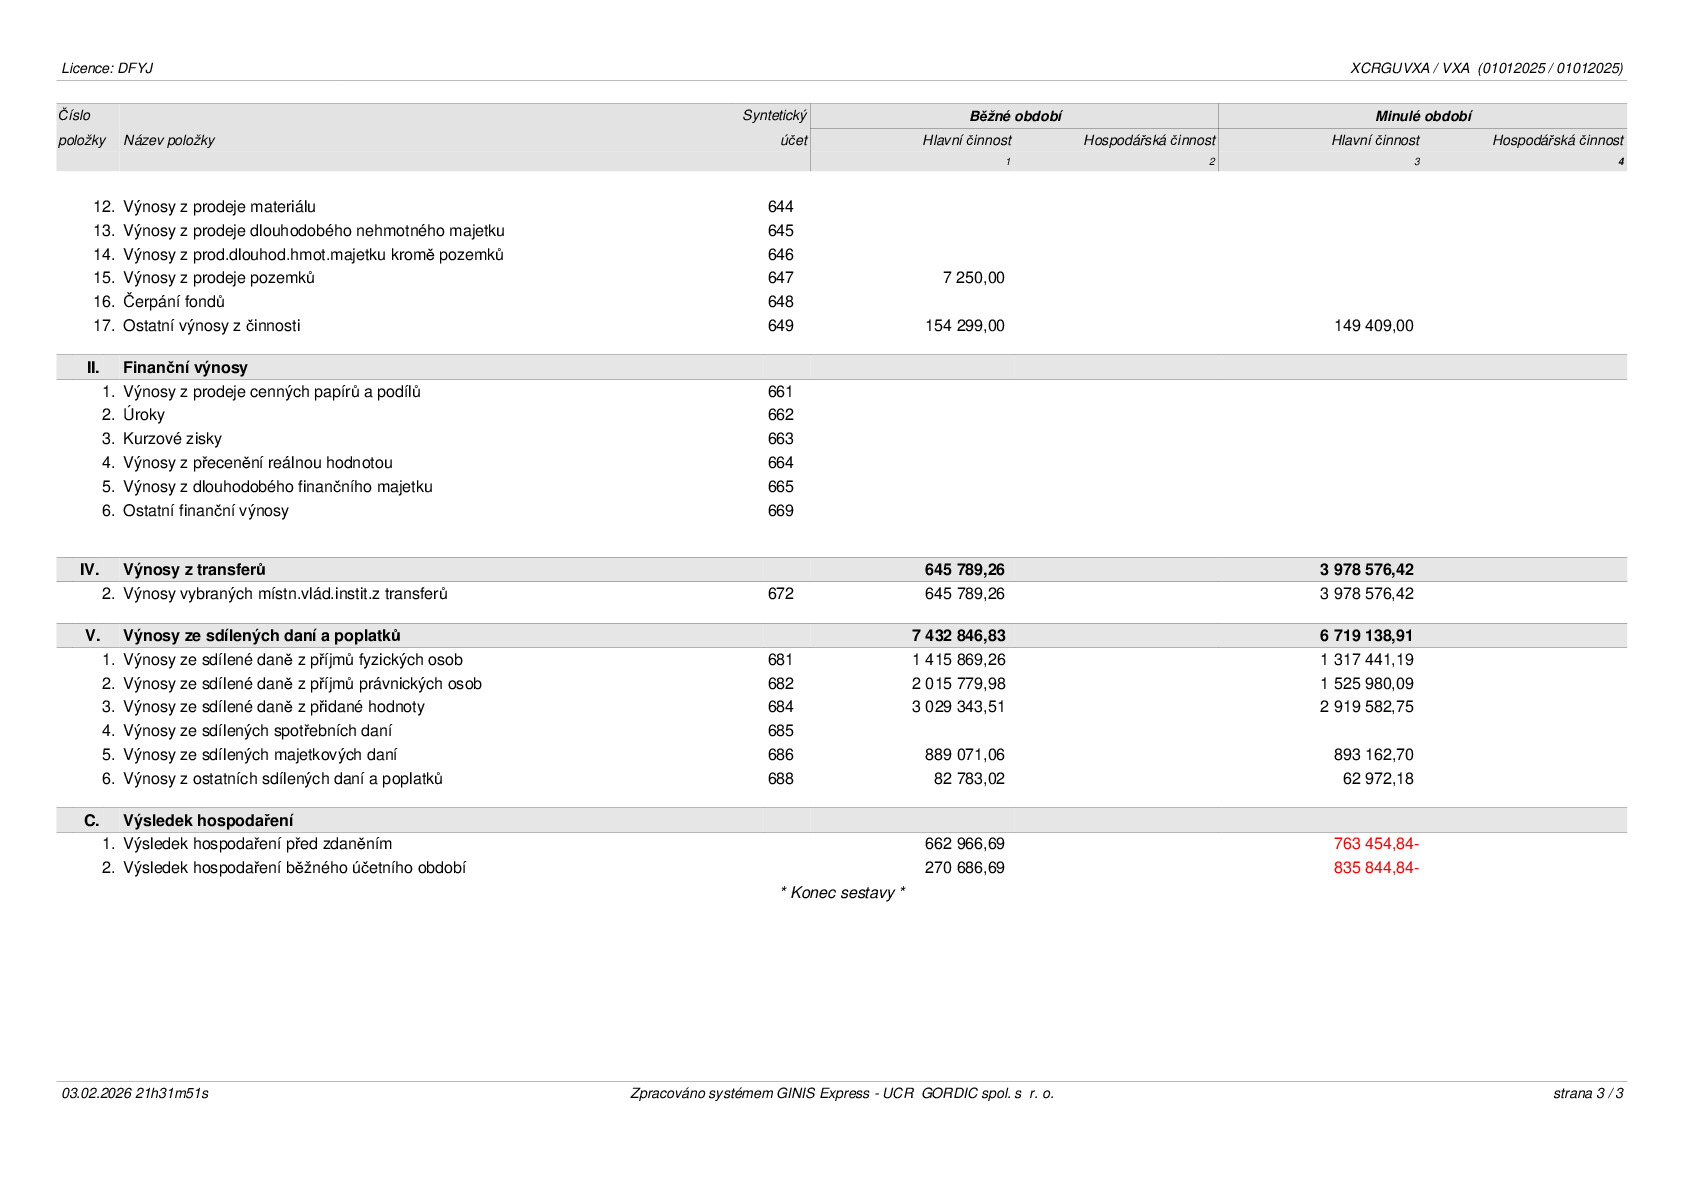Viewport: 1684px width, 1190px height.
Task: Click the Název položky column header
Action: [x=169, y=140]
